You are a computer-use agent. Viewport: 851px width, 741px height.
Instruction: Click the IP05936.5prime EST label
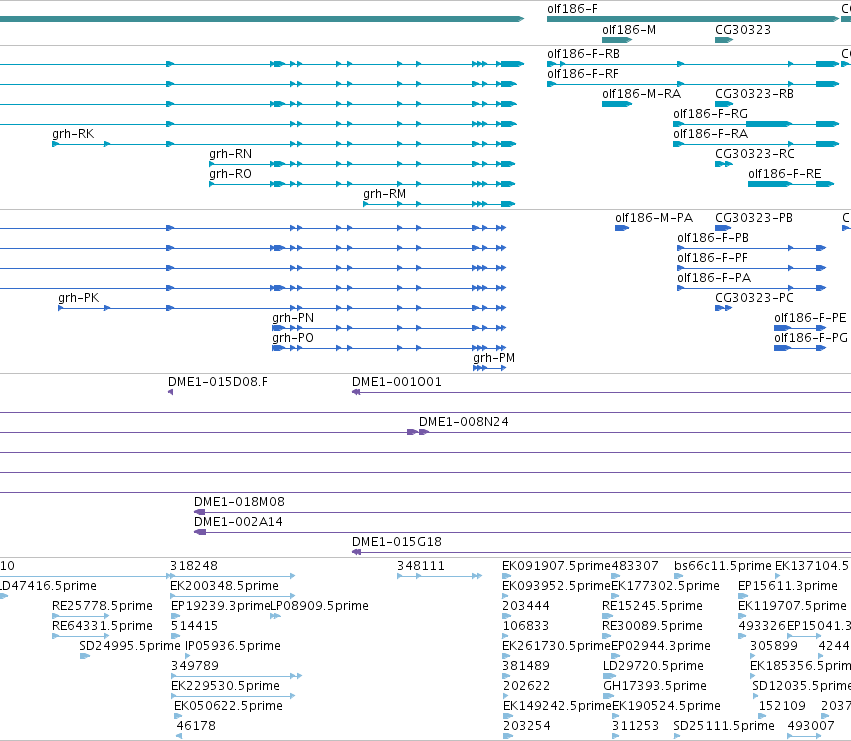click(x=233, y=646)
